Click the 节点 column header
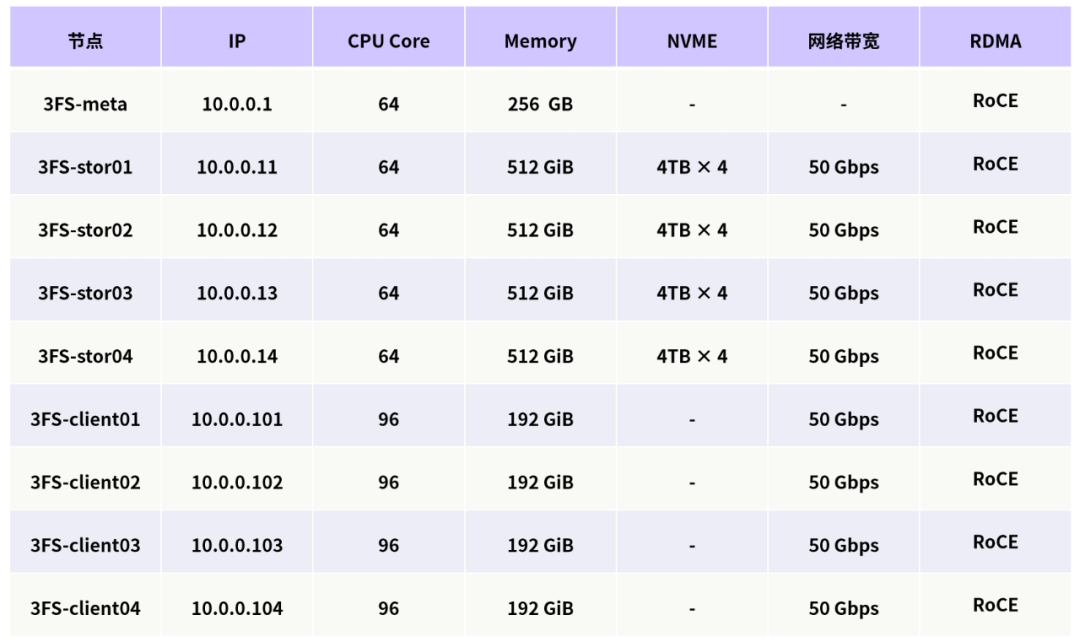This screenshot has width=1080, height=642. [85, 41]
